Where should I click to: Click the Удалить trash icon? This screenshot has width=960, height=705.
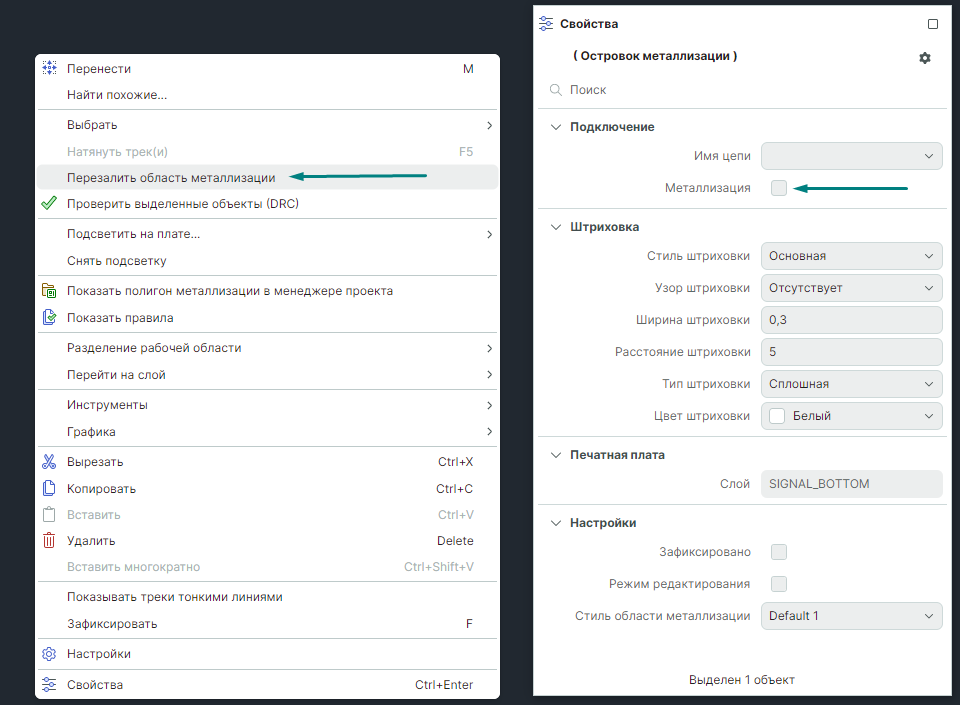coord(49,541)
